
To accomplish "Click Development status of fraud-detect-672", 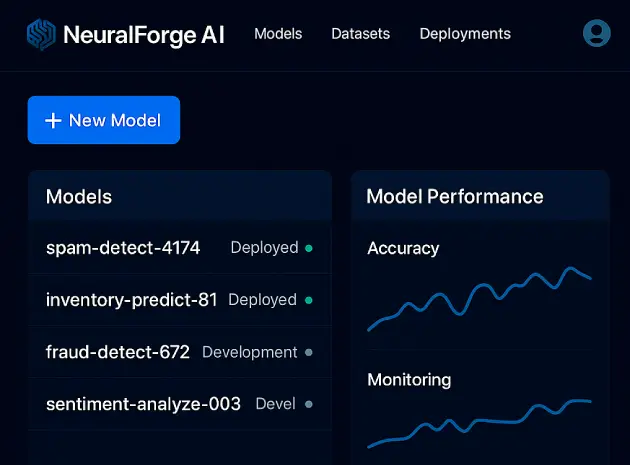I will click(x=250, y=352).
